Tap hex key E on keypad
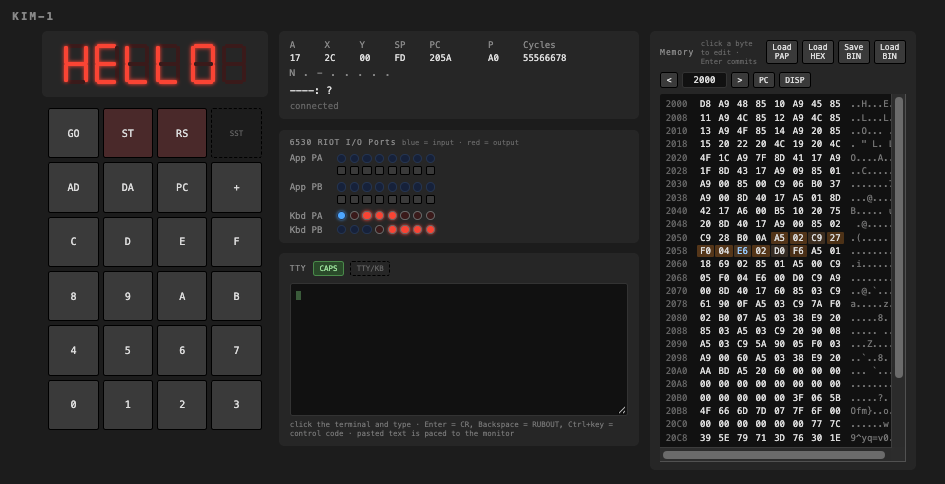 [x=182, y=242]
